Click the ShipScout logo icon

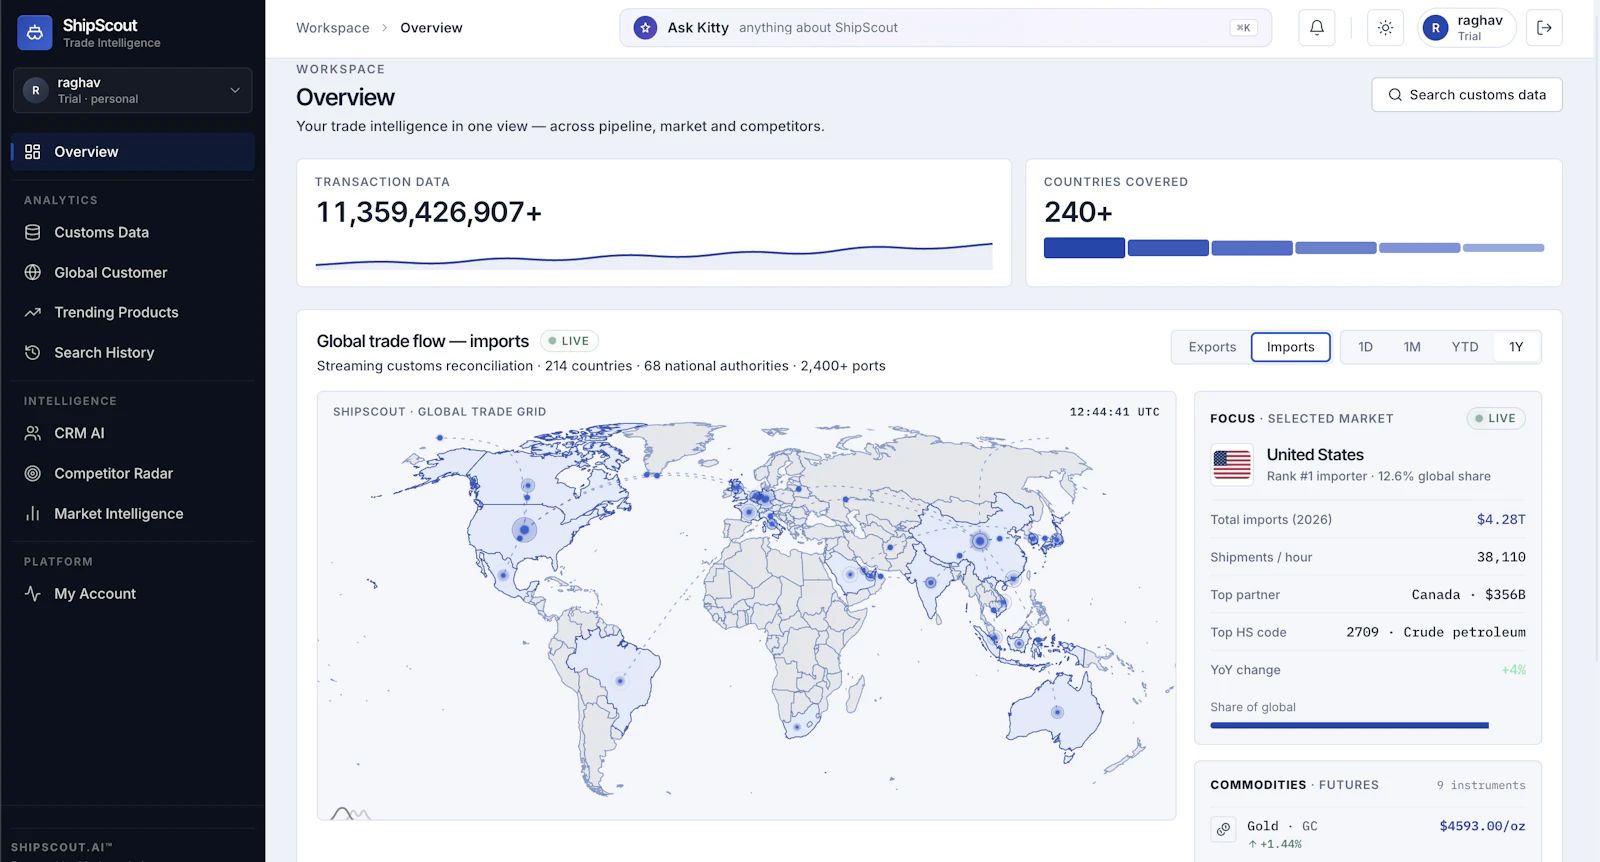click(35, 33)
